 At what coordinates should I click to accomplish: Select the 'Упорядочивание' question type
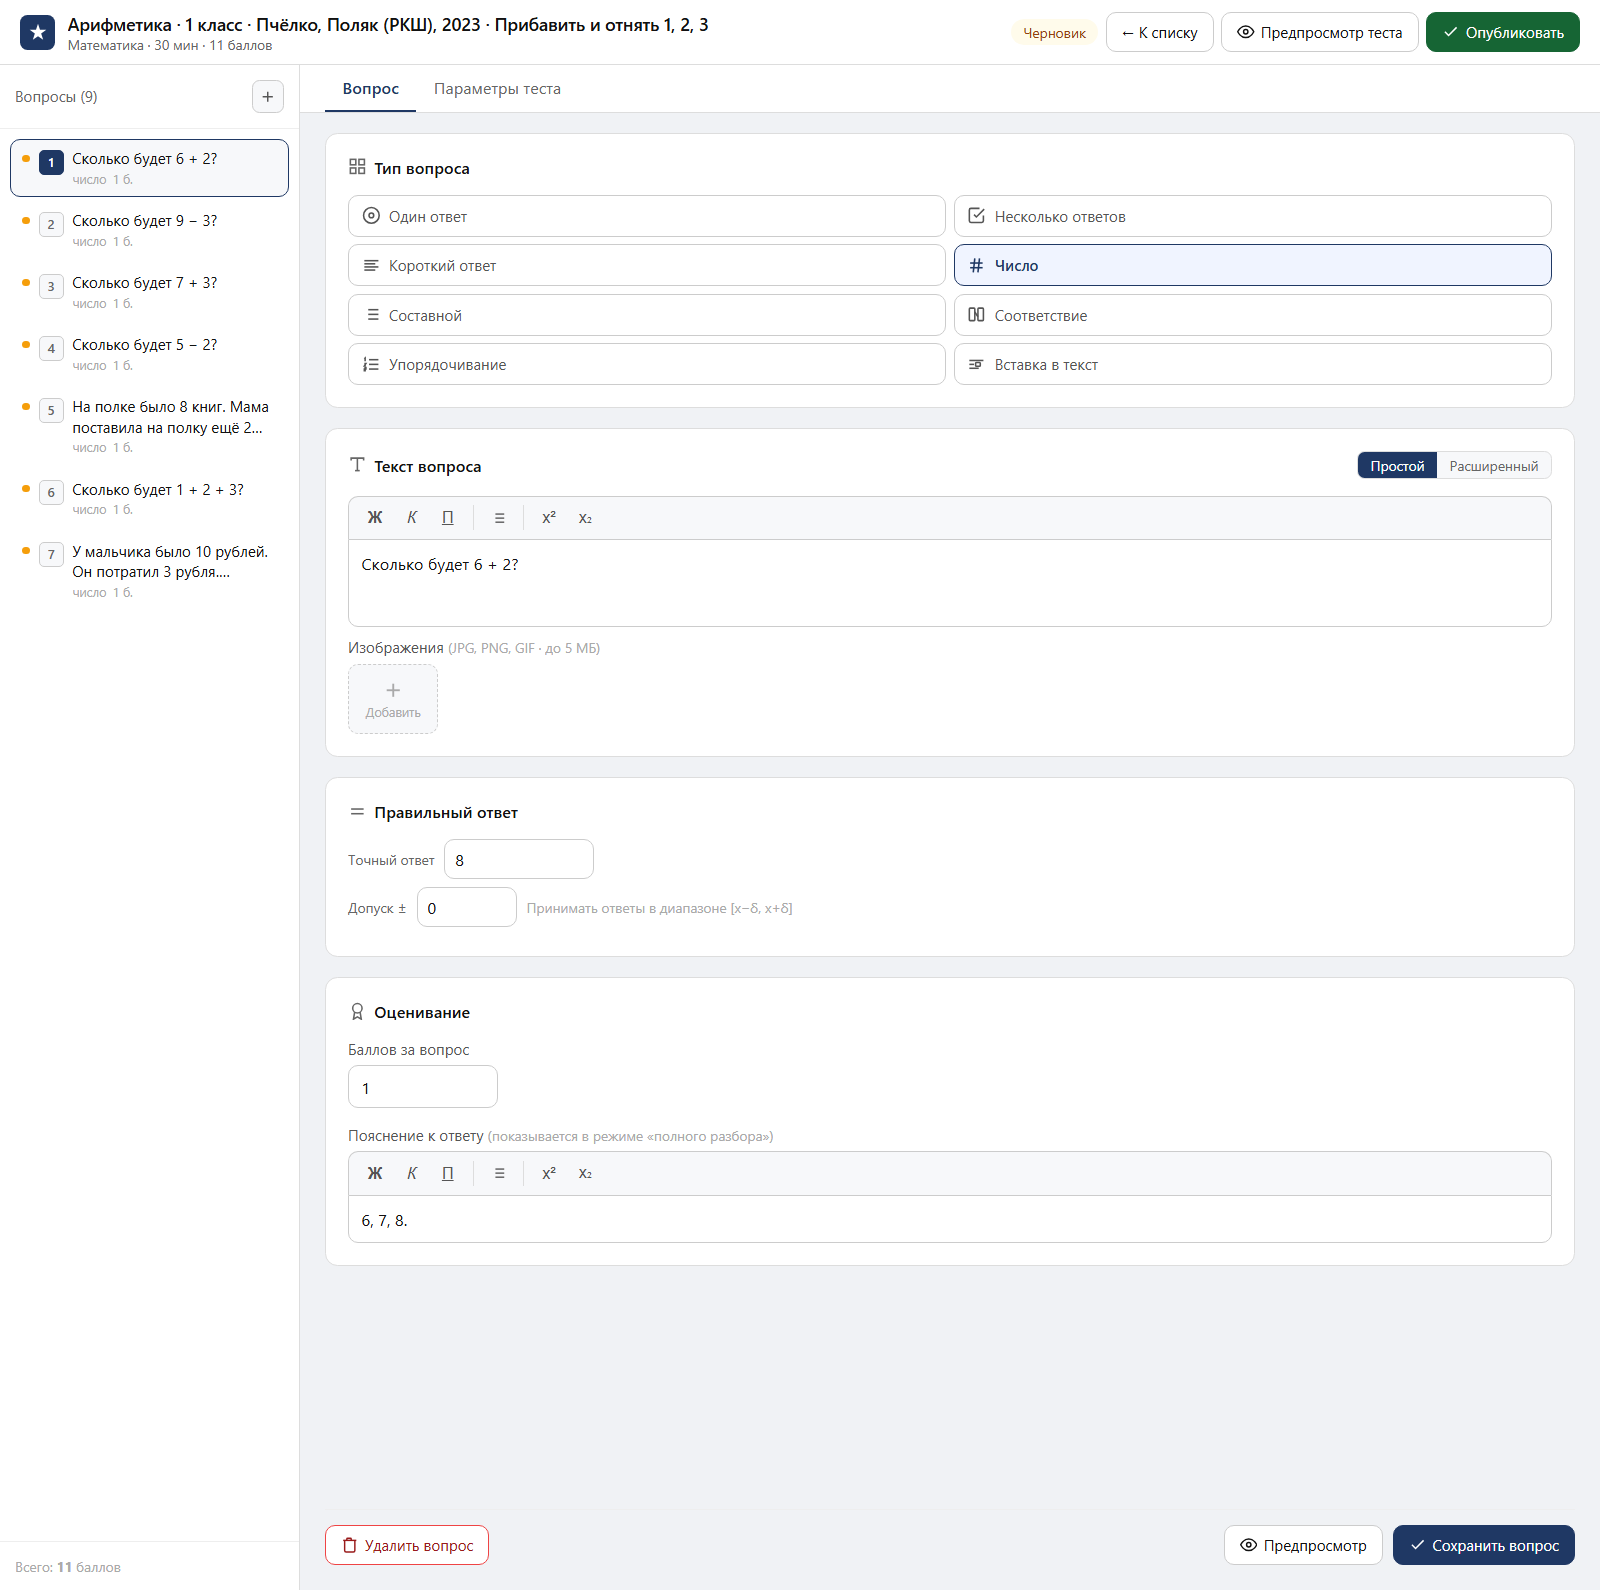pyautogui.click(x=647, y=364)
